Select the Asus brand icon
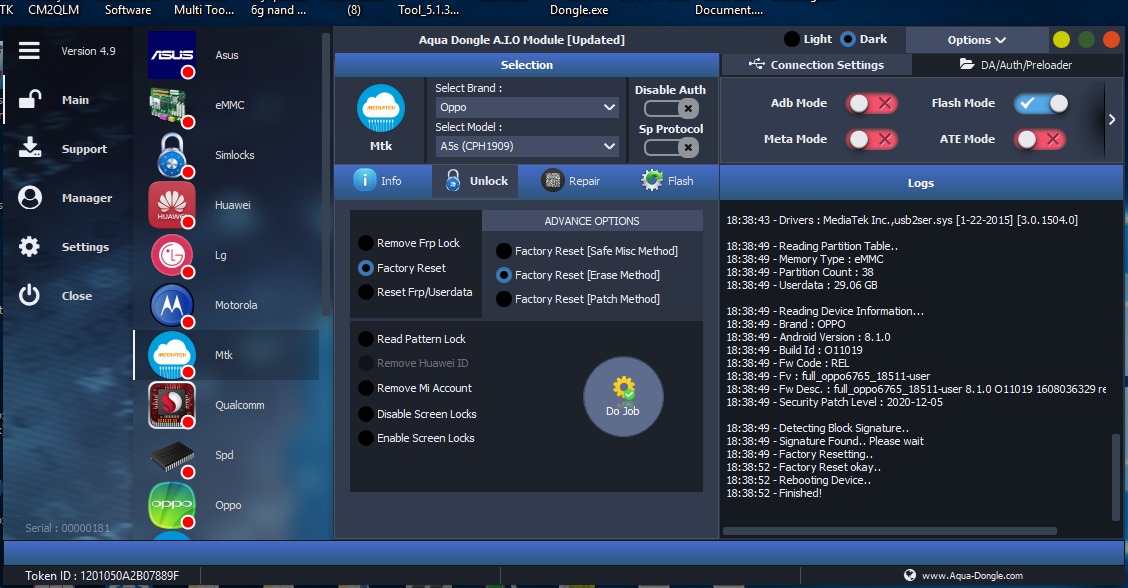 click(x=172, y=55)
